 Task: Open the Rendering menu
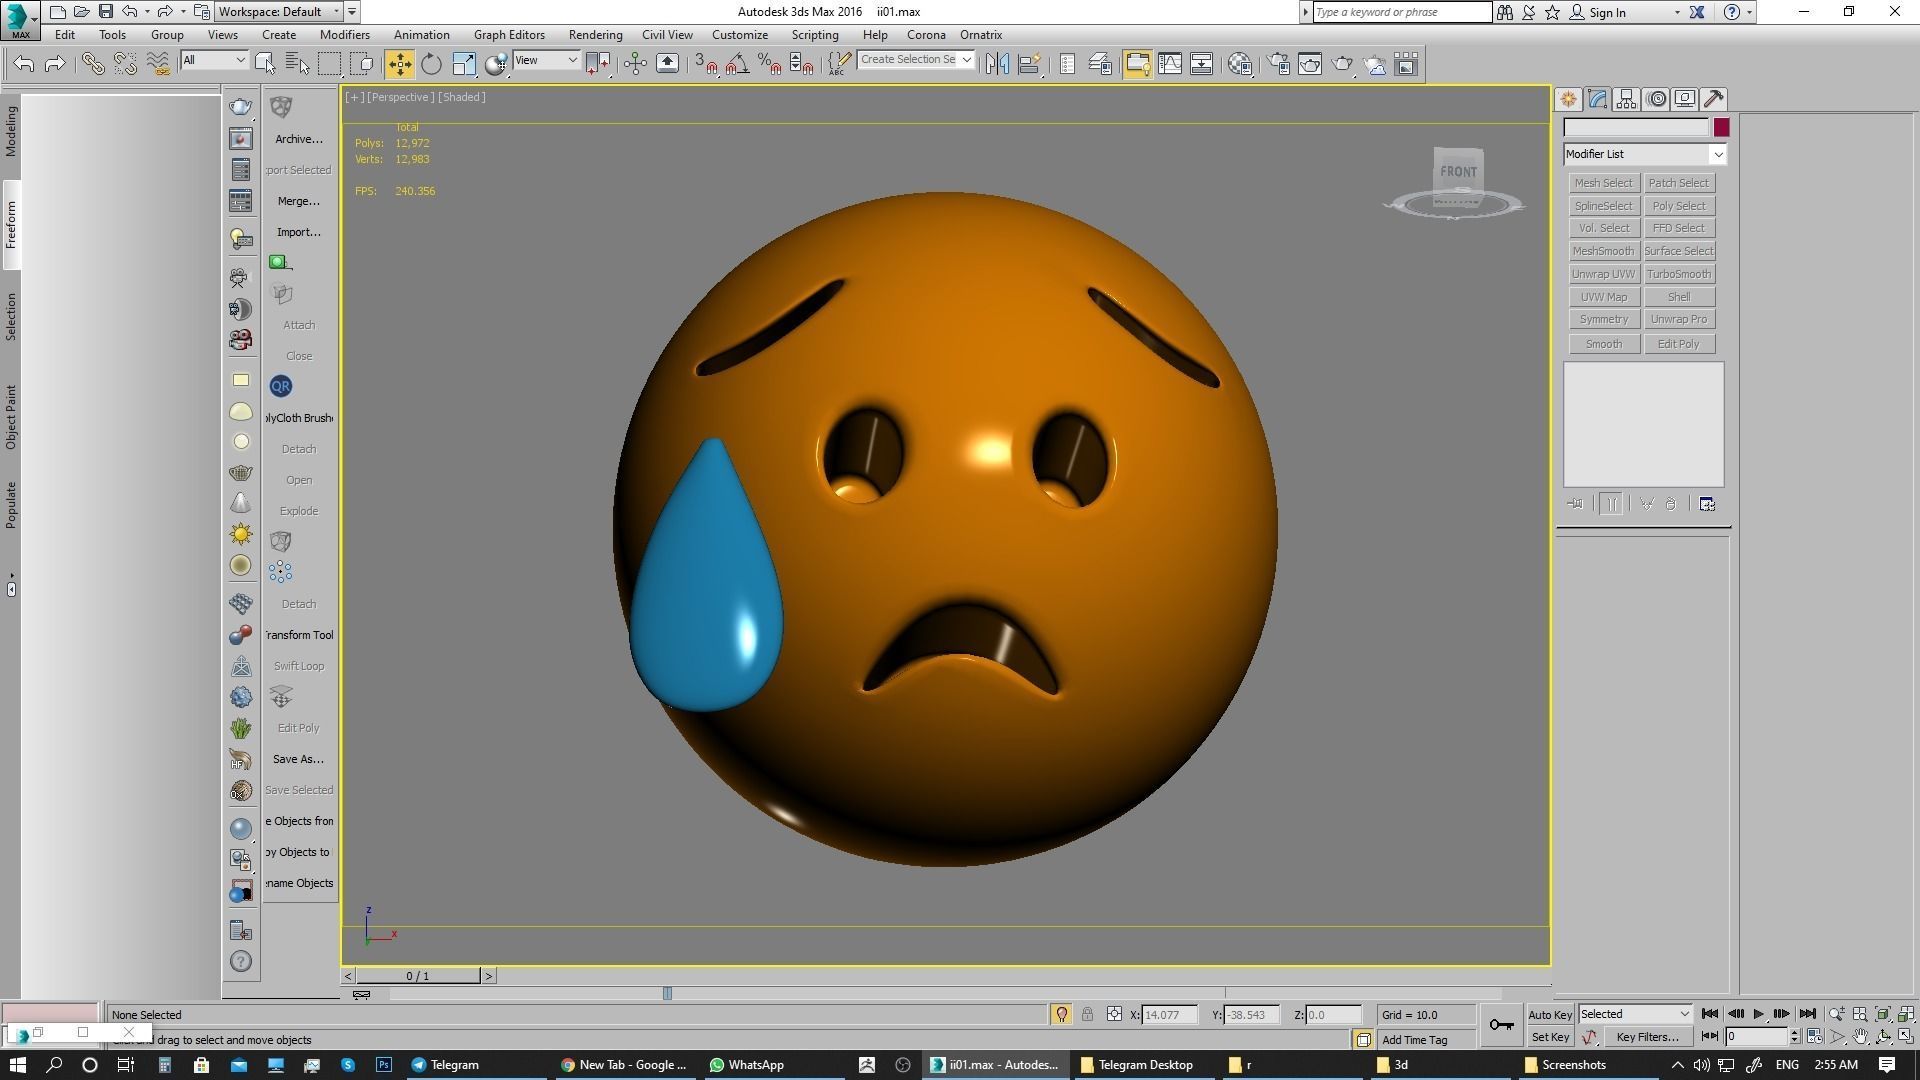[x=595, y=35]
